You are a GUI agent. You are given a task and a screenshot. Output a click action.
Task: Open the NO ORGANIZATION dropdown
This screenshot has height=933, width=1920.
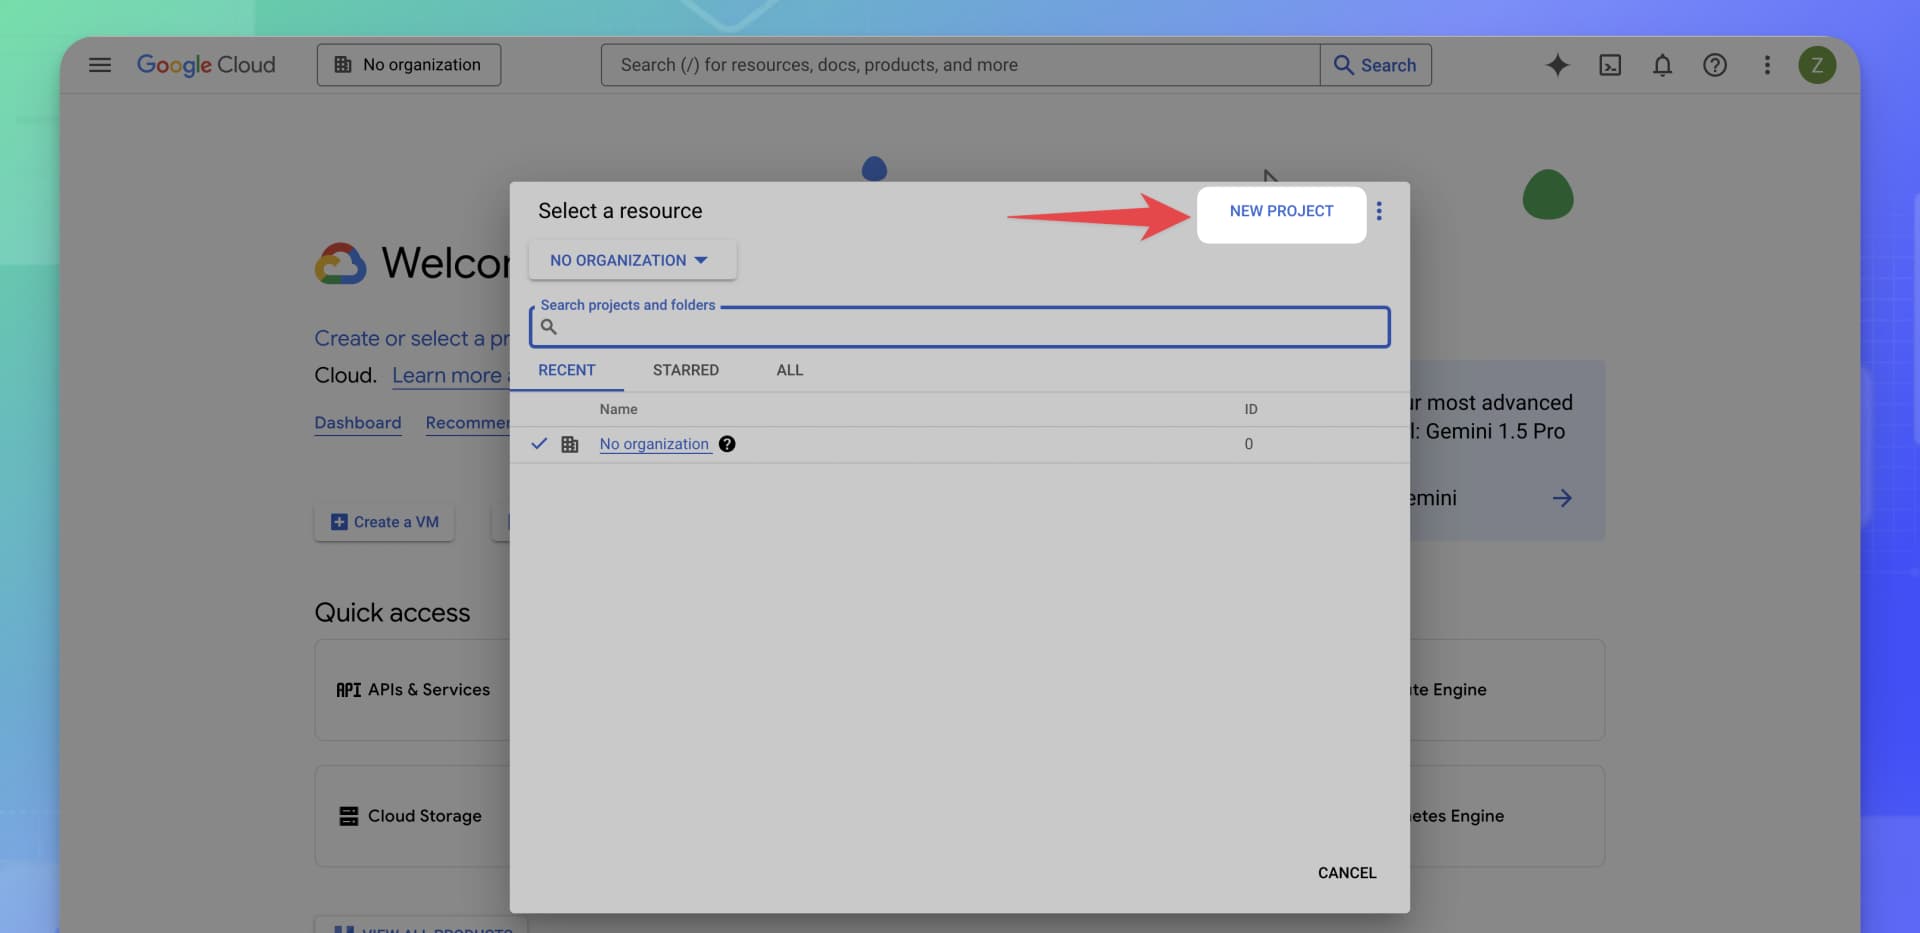[x=631, y=260]
